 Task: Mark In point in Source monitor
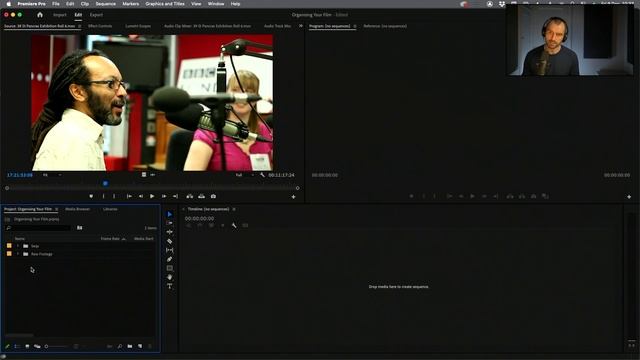coord(103,196)
